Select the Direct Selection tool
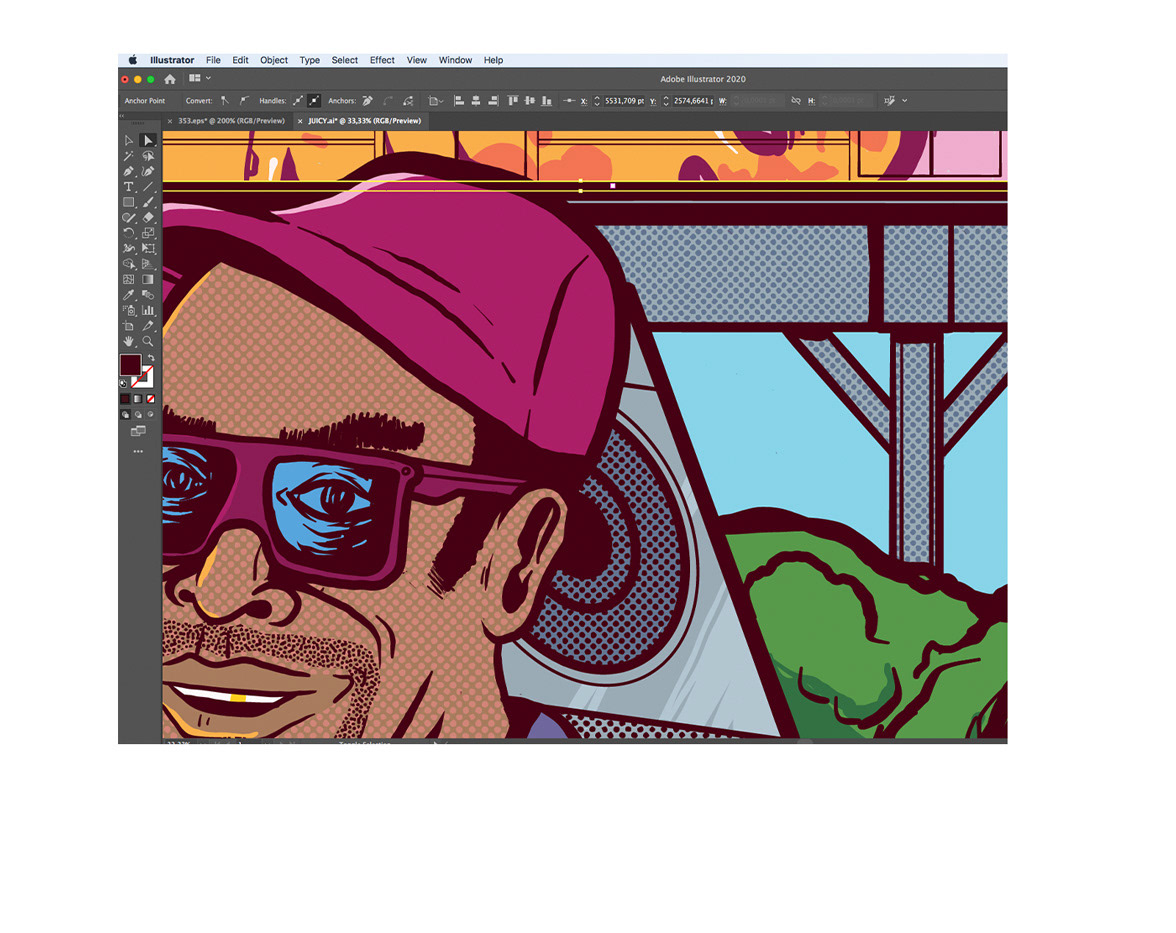The image size is (1176, 933). click(x=148, y=140)
